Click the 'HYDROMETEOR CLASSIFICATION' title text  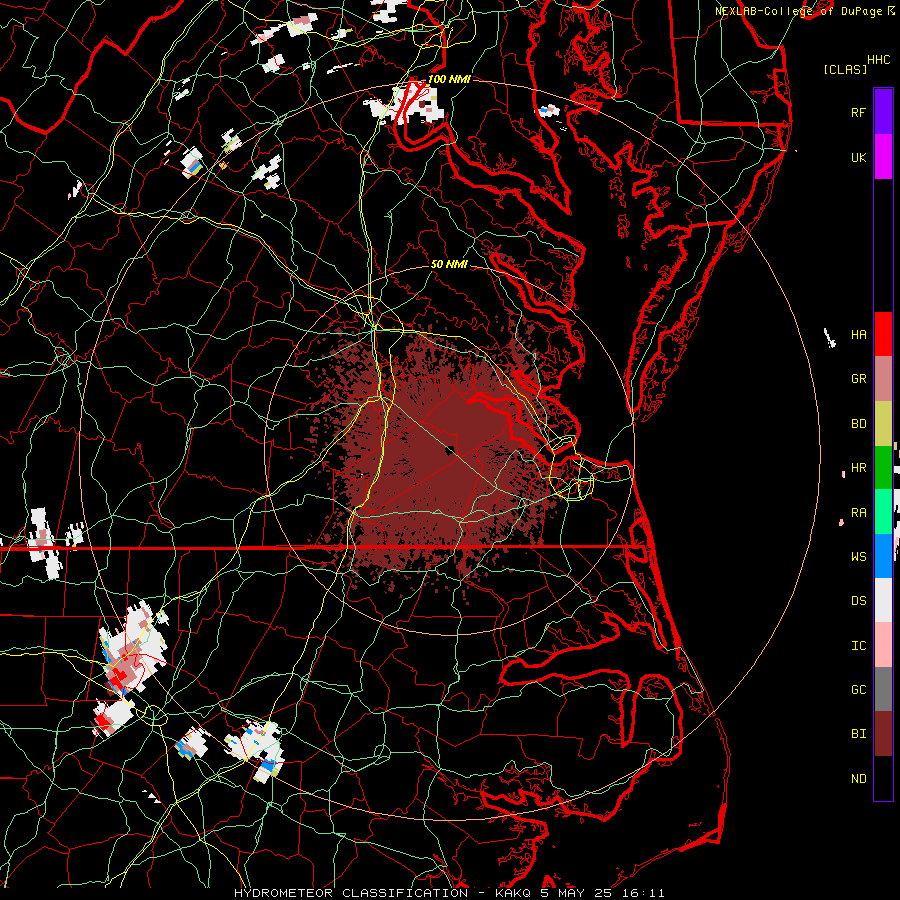351,893
